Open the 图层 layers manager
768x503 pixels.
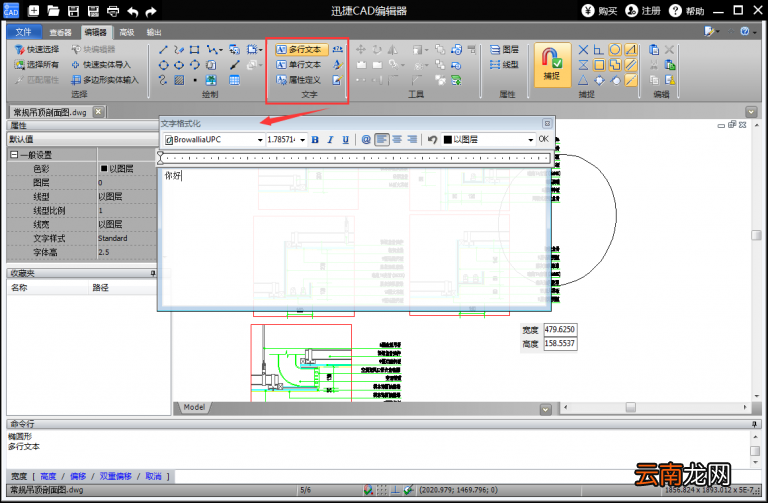click(504, 49)
